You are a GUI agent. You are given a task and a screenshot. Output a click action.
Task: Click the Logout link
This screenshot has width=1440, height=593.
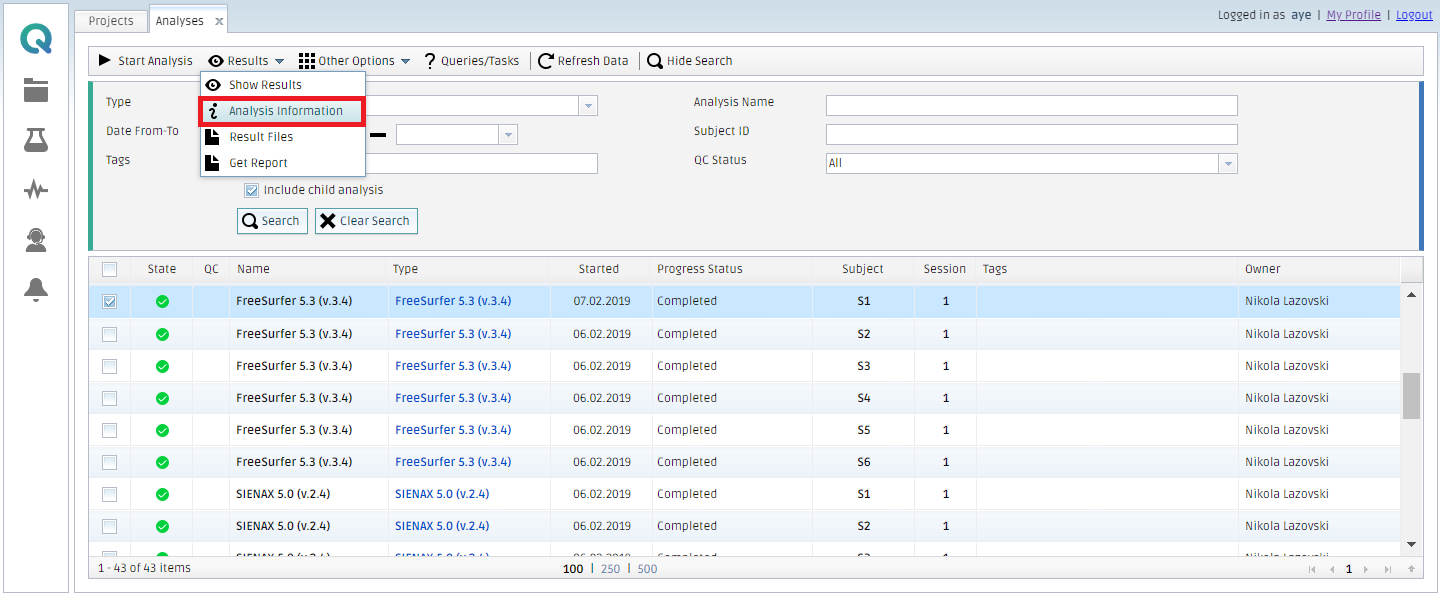coord(1415,15)
